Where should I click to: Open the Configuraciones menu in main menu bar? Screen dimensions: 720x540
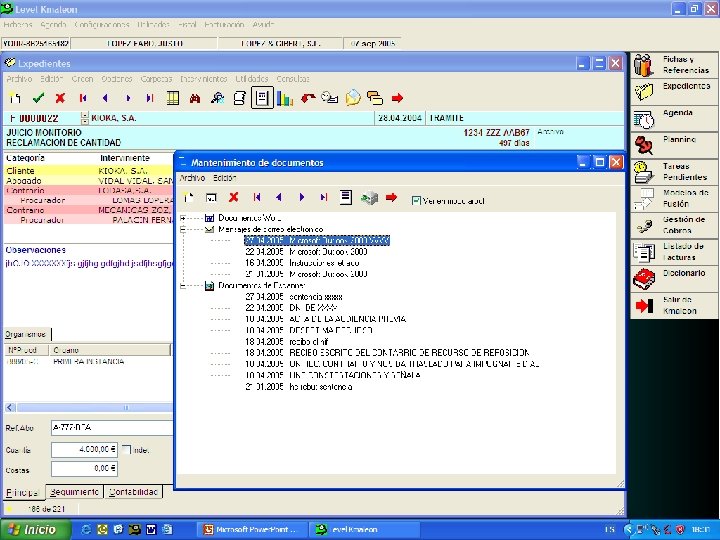[x=101, y=25]
